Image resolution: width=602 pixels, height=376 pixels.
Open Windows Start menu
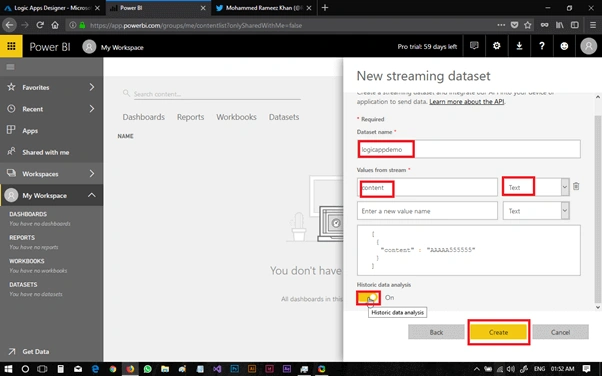pos(8,369)
